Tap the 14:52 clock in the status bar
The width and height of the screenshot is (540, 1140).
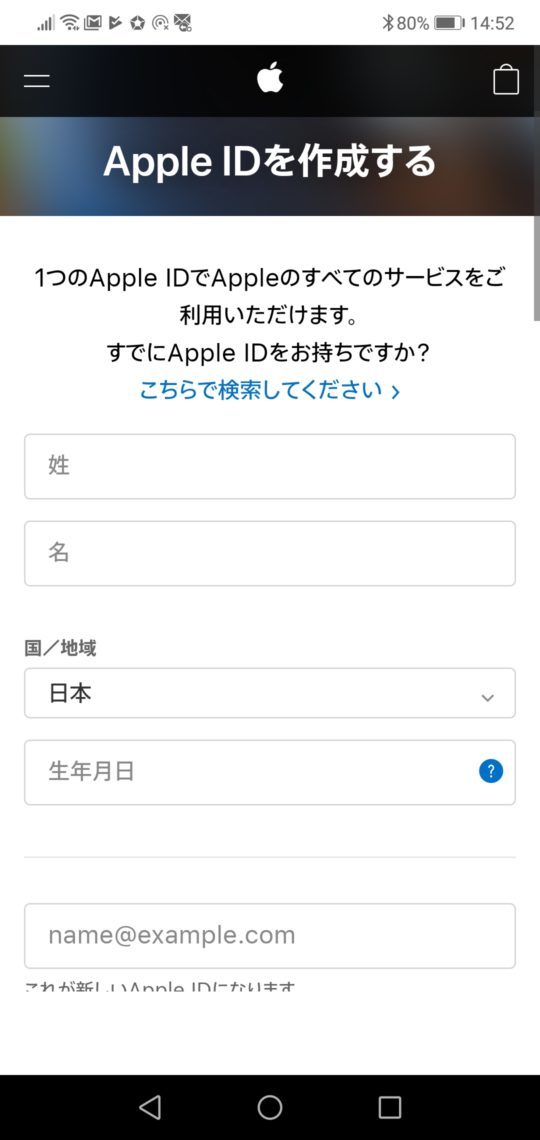pyautogui.click(x=492, y=23)
